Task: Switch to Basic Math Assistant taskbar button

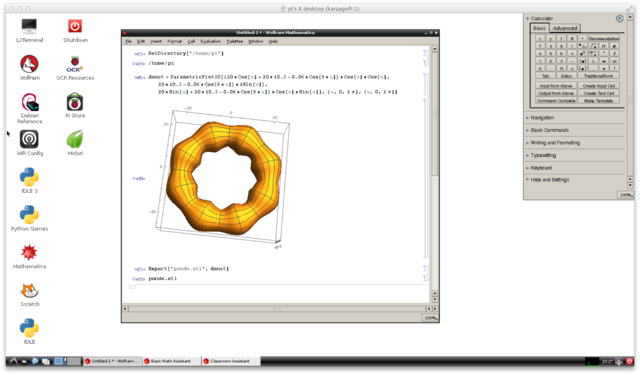Action: click(172, 361)
